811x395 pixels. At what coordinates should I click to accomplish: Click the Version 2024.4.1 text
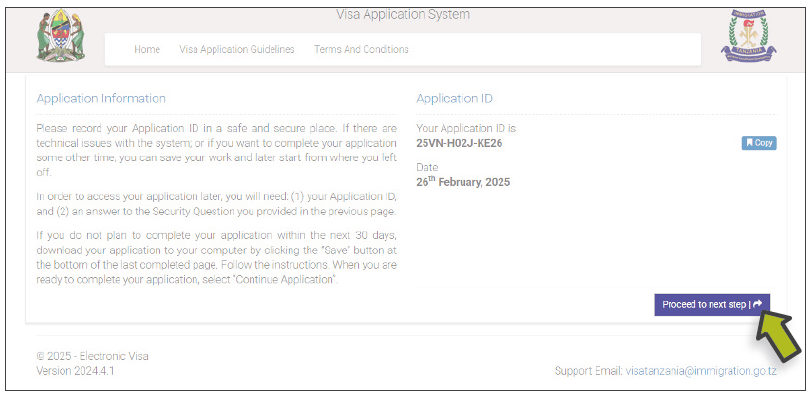[x=75, y=371]
